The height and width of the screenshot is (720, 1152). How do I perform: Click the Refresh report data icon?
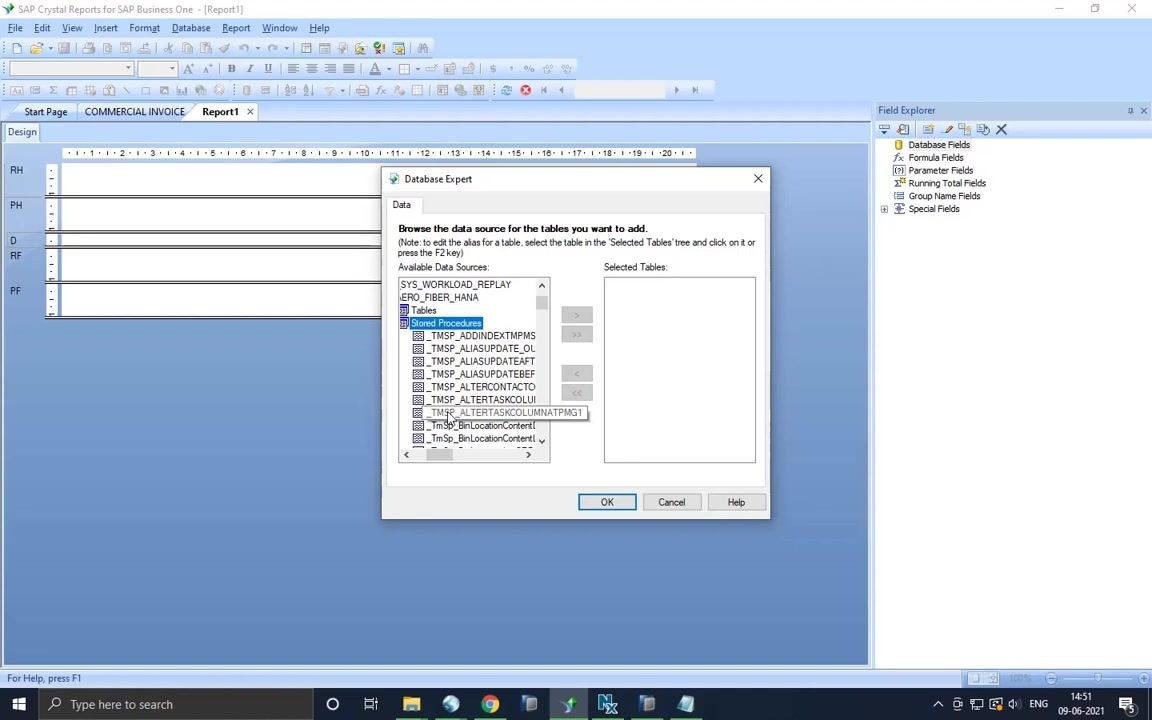tap(506, 90)
